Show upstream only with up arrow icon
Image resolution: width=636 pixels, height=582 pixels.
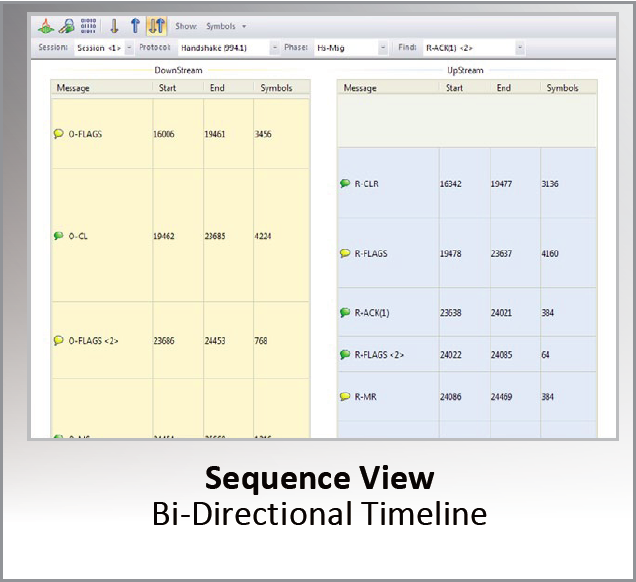coord(135,26)
